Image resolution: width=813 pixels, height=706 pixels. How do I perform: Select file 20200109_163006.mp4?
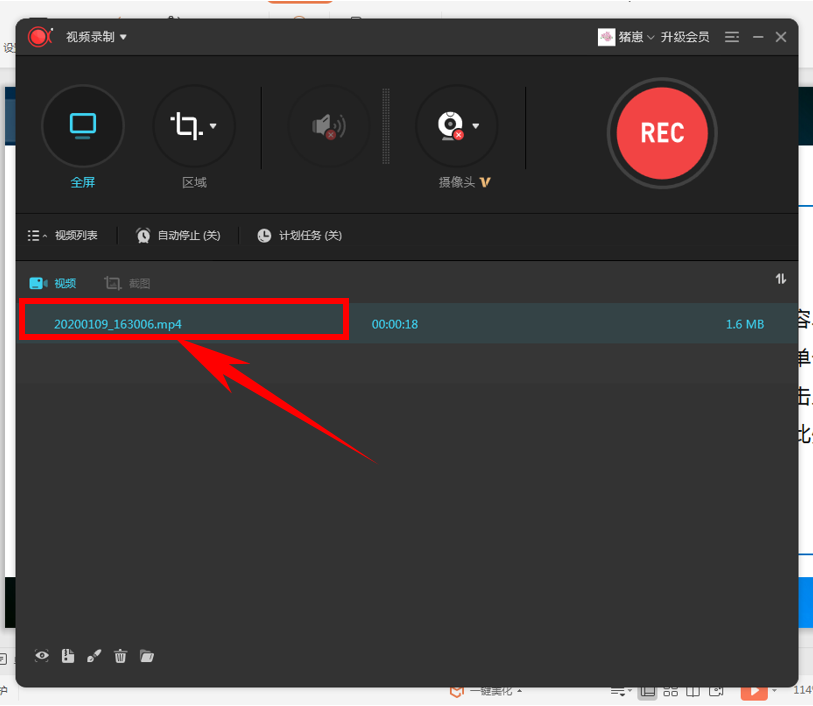118,324
